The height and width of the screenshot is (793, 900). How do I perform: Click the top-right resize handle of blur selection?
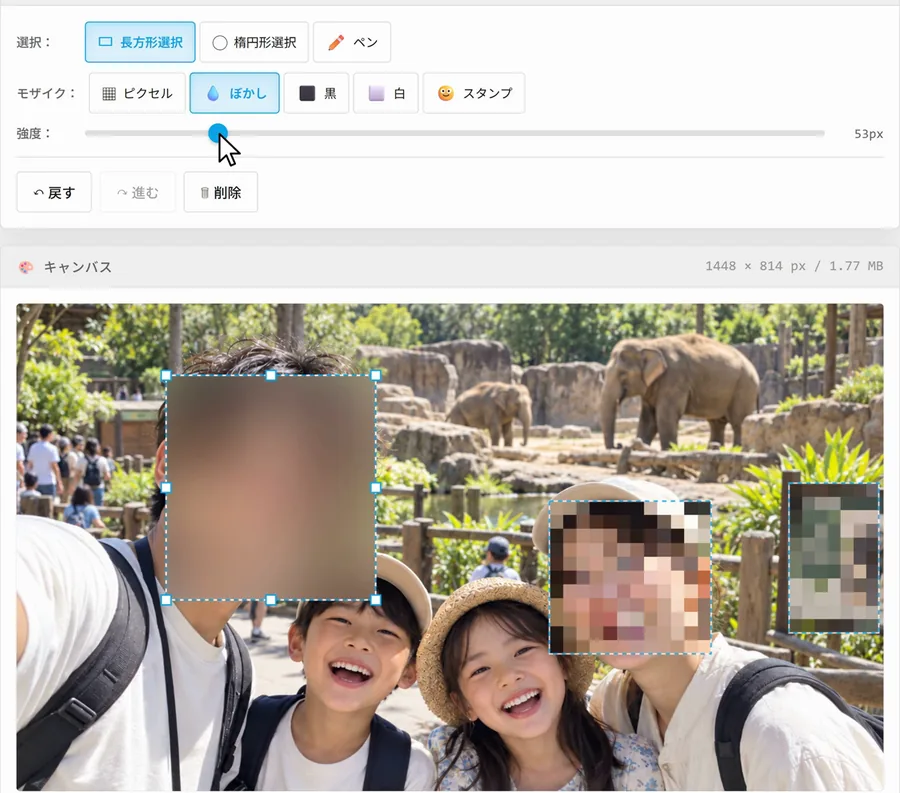(x=375, y=376)
